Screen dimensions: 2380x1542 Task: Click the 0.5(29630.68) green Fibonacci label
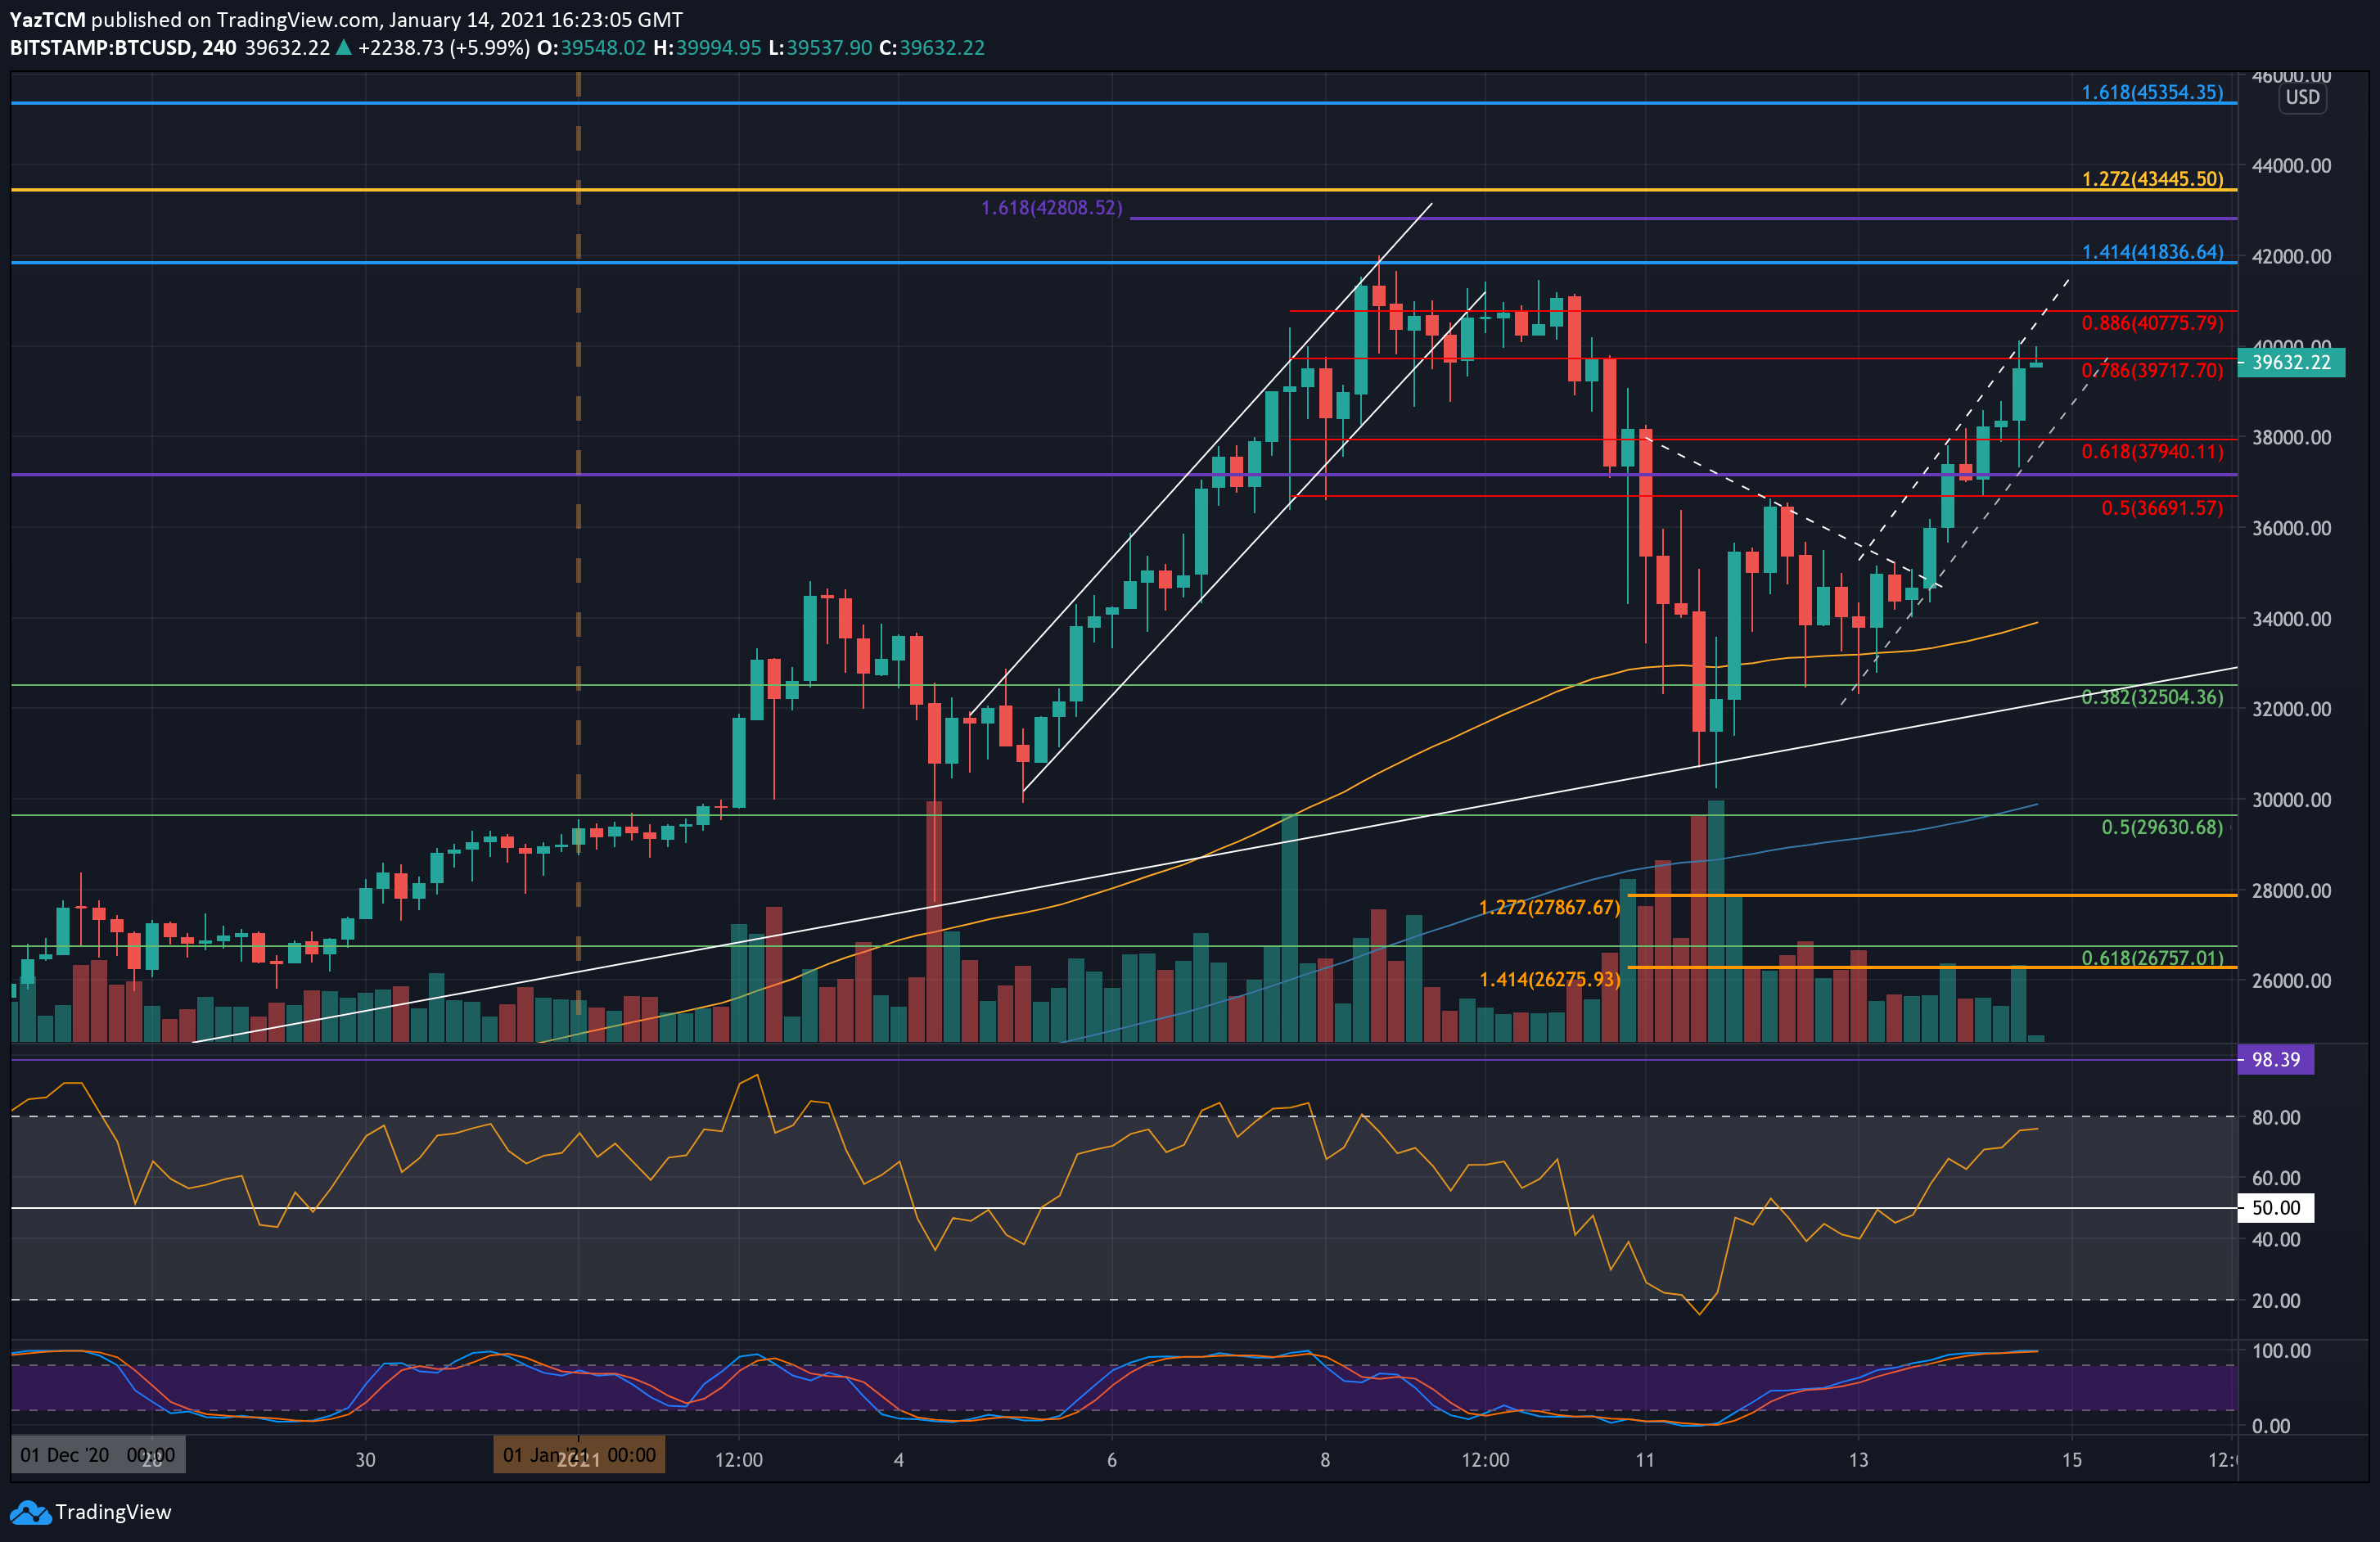tap(2162, 827)
